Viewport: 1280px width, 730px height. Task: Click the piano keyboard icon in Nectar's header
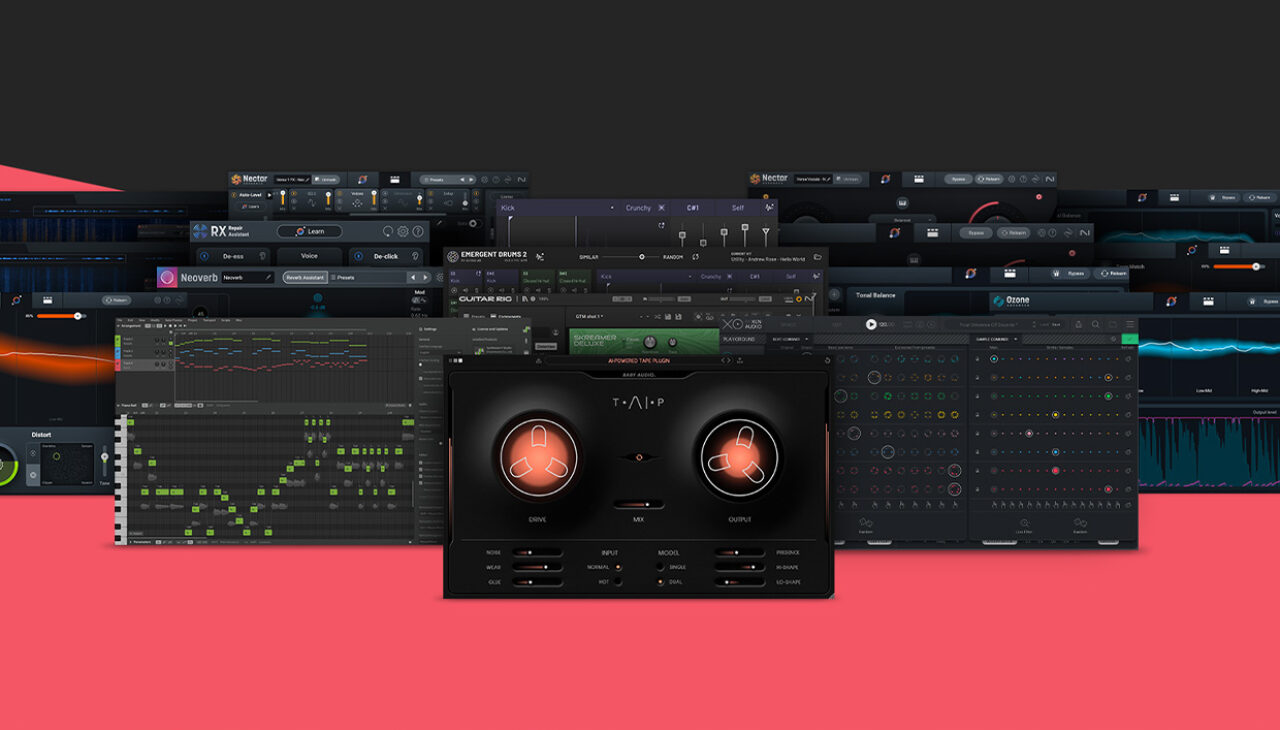pos(394,180)
